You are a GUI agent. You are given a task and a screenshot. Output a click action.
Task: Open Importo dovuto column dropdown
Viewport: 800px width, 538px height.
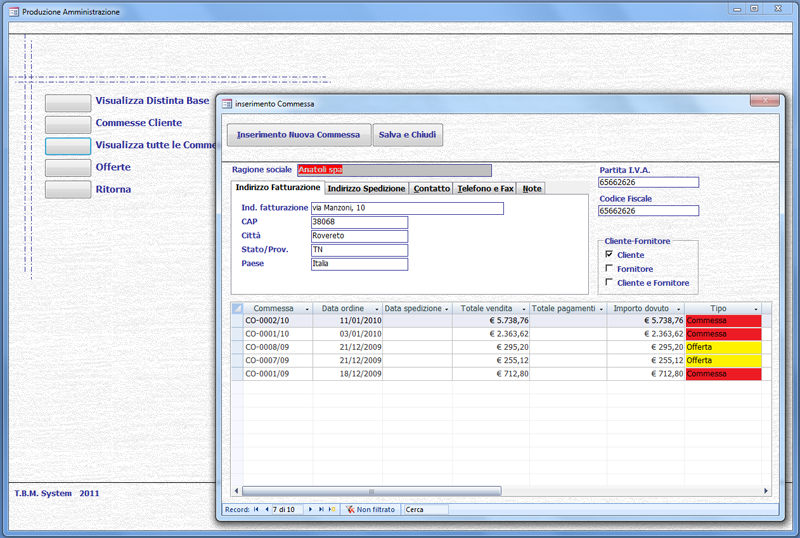coord(679,309)
